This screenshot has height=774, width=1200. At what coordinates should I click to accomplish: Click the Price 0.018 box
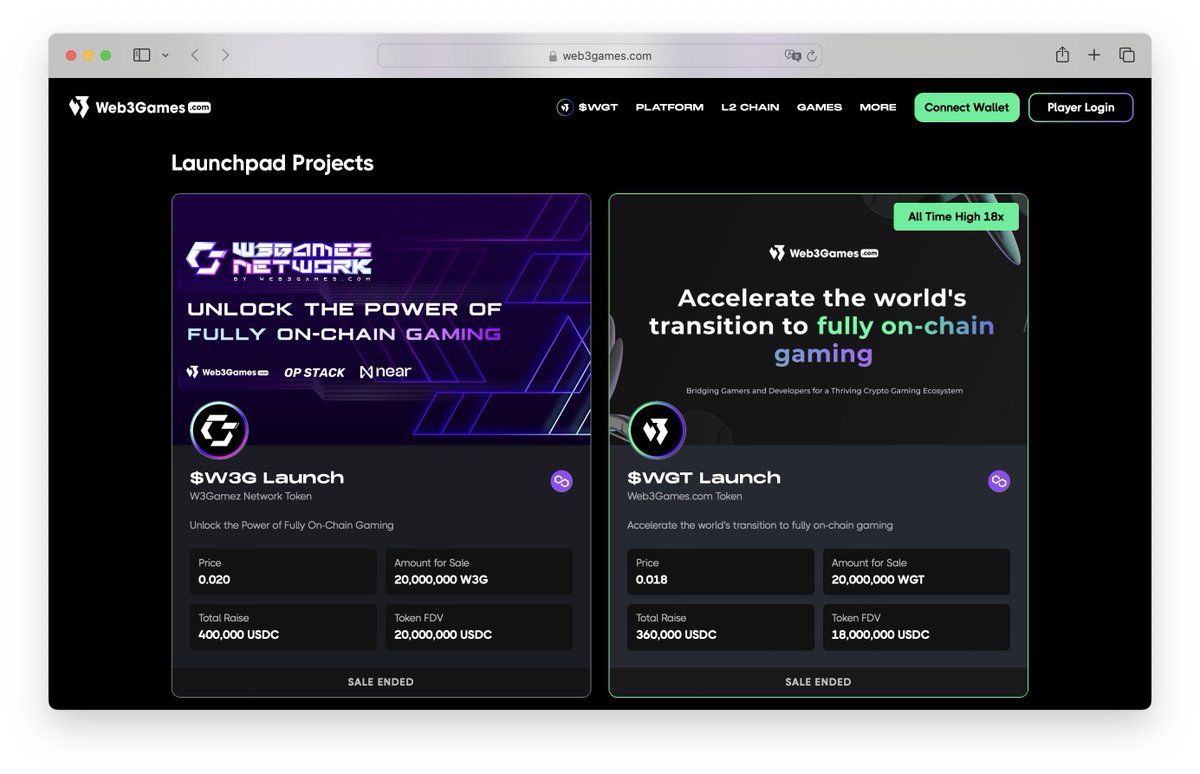pos(721,571)
